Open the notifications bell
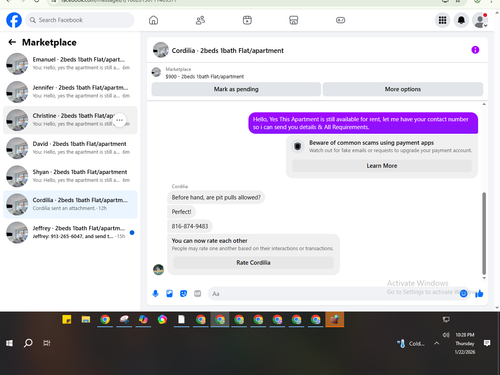Screen dimensions: 500x375 pos(461,20)
